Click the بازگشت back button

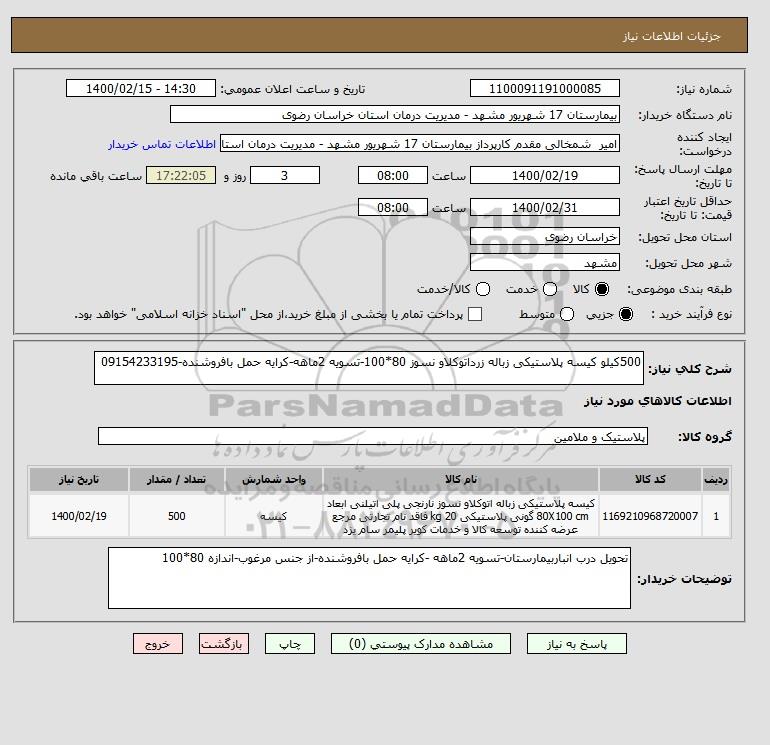pos(224,644)
